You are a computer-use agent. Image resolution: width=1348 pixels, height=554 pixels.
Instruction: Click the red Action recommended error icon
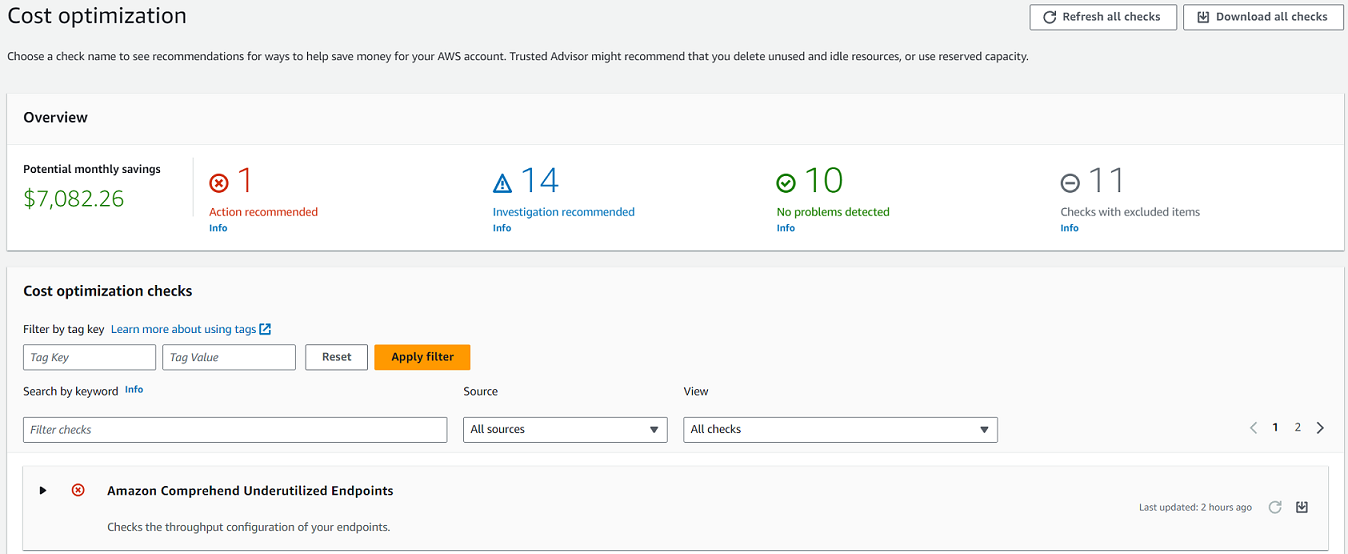tap(219, 183)
